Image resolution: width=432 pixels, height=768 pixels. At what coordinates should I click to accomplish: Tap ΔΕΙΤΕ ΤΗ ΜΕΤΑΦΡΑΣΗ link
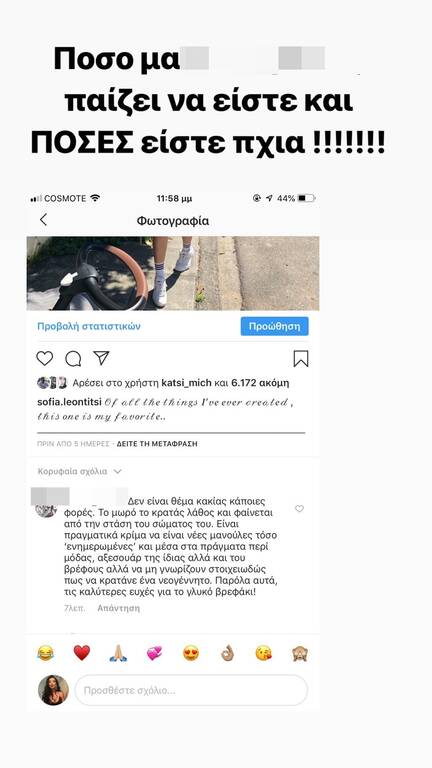157,444
